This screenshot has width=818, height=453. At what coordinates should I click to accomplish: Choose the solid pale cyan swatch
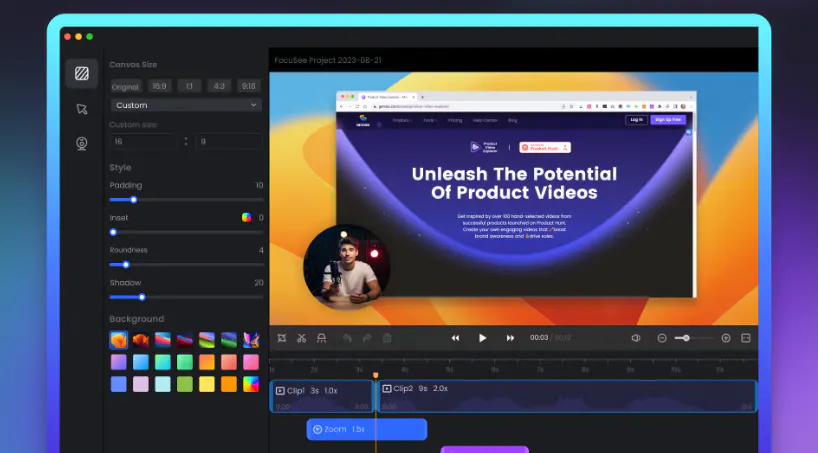coord(163,384)
